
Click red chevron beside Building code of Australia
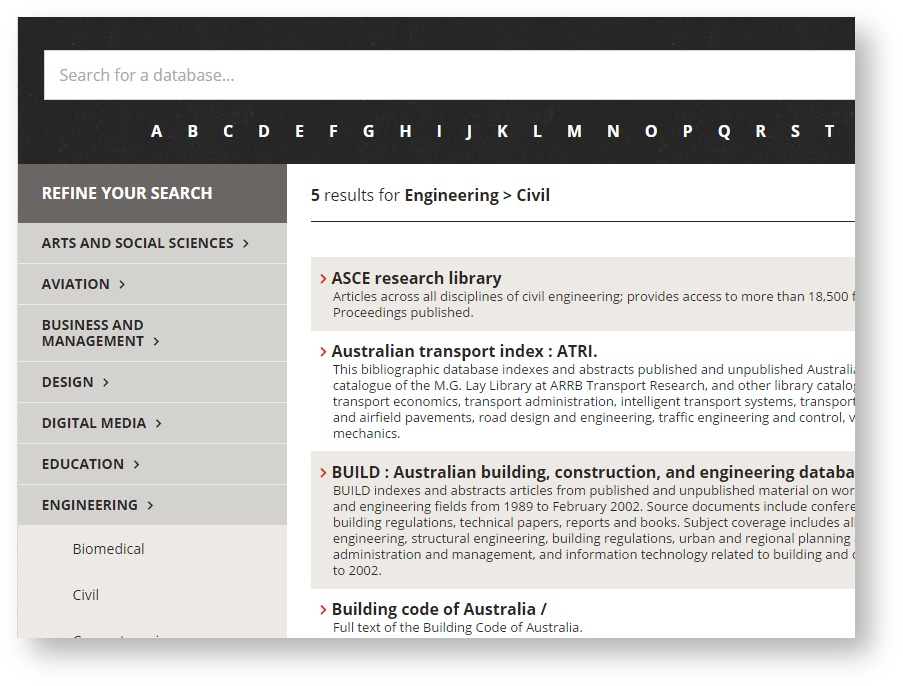tap(323, 610)
